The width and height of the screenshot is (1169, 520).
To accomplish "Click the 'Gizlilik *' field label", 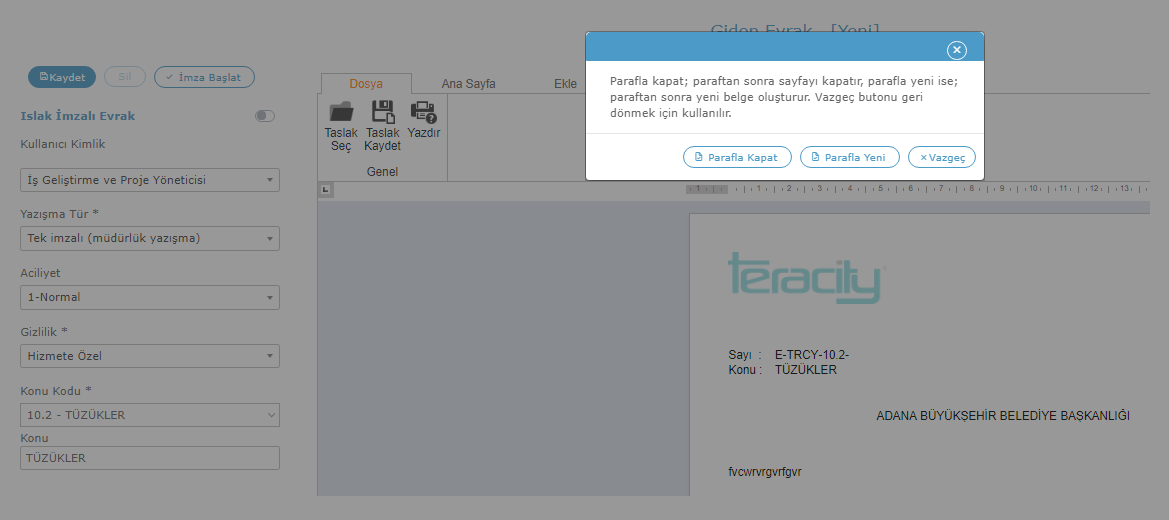I will pyautogui.click(x=44, y=331).
